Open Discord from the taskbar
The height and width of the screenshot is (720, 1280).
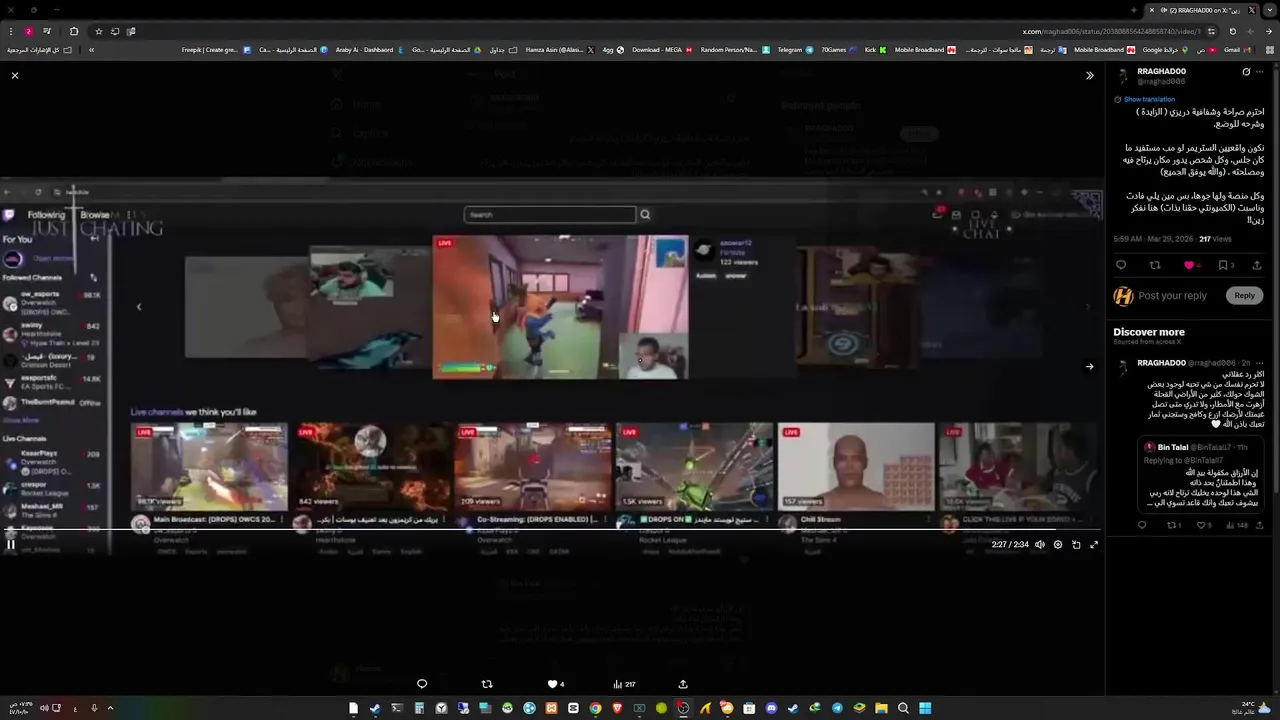click(x=771, y=708)
